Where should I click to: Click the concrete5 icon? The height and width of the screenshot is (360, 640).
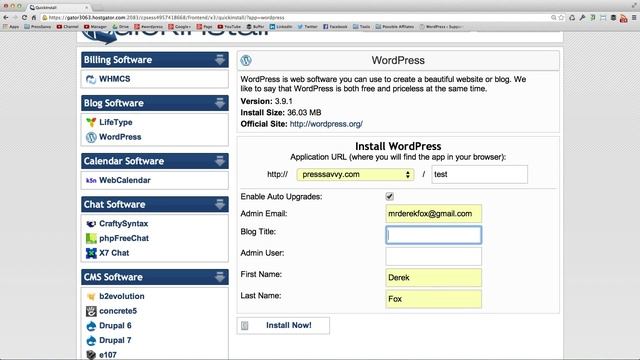(91, 311)
